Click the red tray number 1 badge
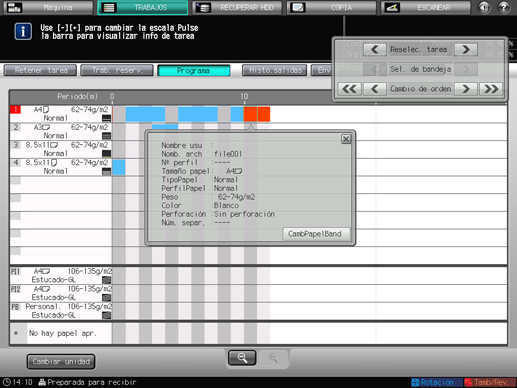 (x=16, y=110)
